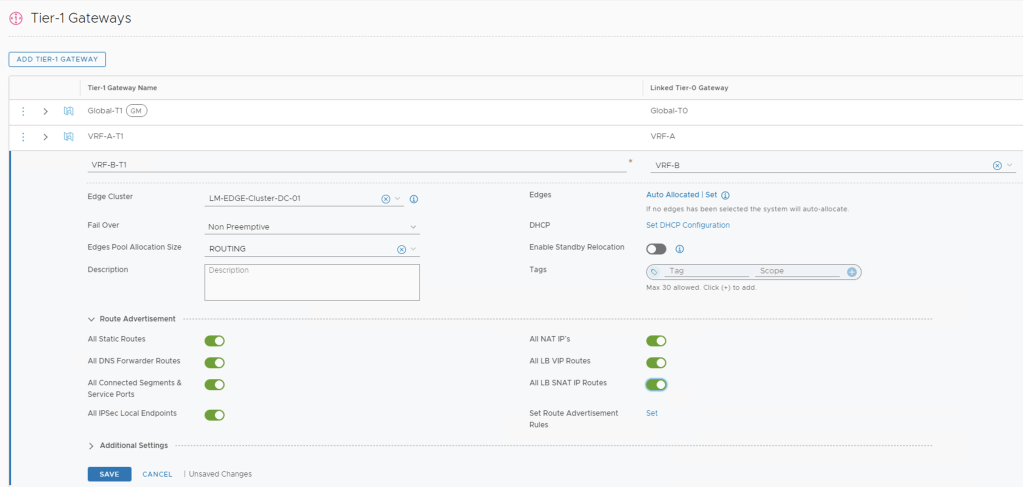Click the plus icon to add tag
The image size is (1023, 487).
(x=852, y=271)
